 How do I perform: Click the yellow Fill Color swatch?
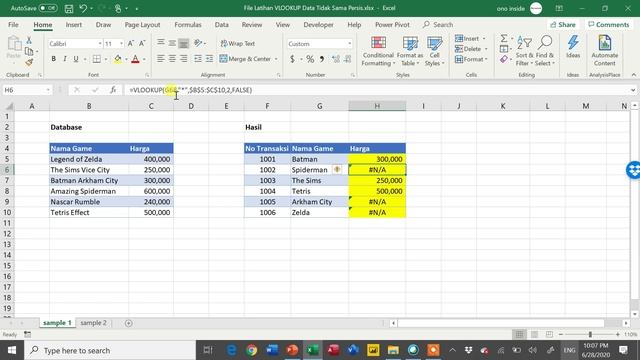pos(118,59)
